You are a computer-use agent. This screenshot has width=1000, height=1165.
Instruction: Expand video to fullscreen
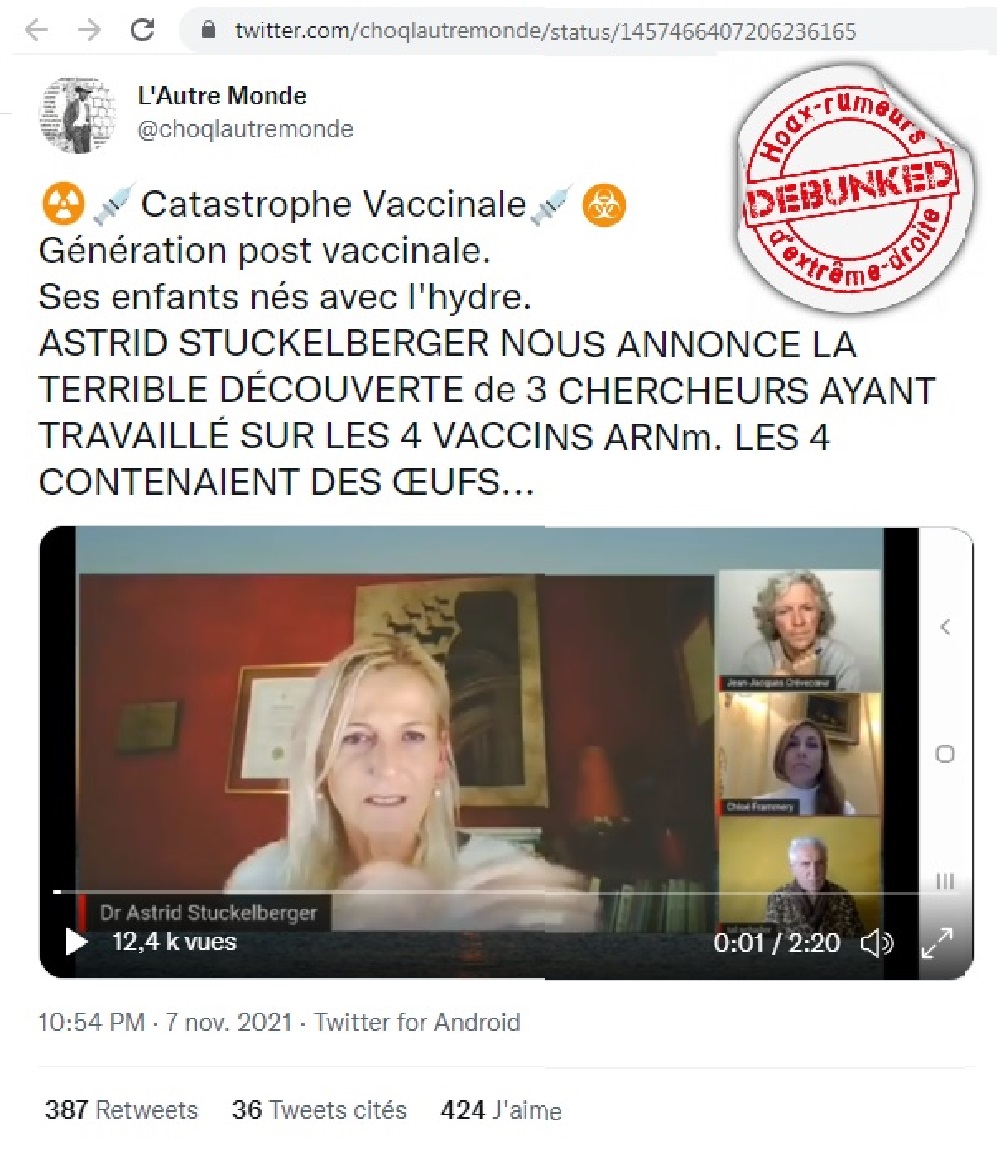937,943
